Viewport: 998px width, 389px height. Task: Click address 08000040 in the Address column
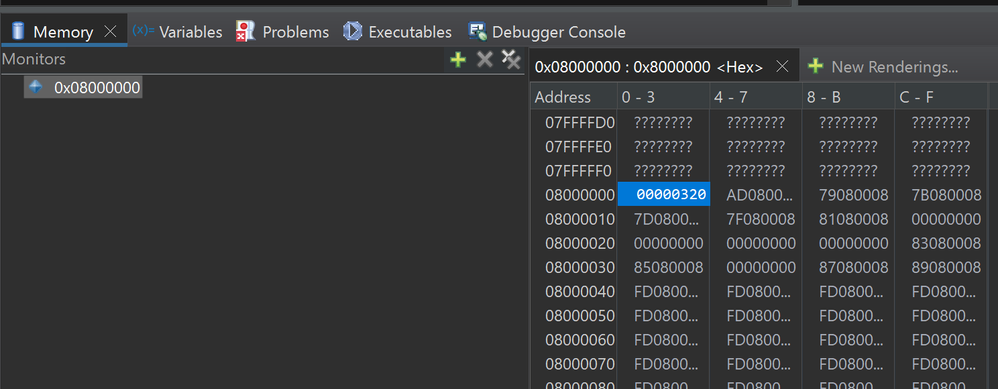[579, 292]
